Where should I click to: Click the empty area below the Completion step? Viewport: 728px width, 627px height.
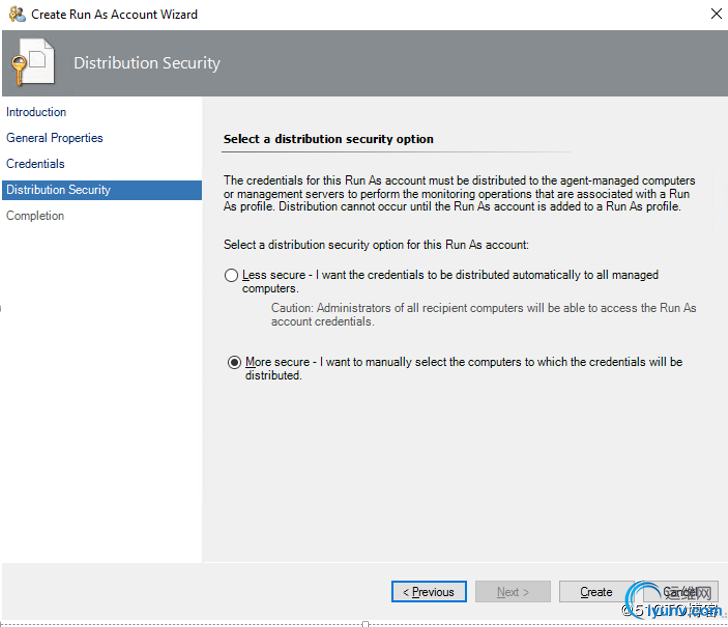point(100,400)
